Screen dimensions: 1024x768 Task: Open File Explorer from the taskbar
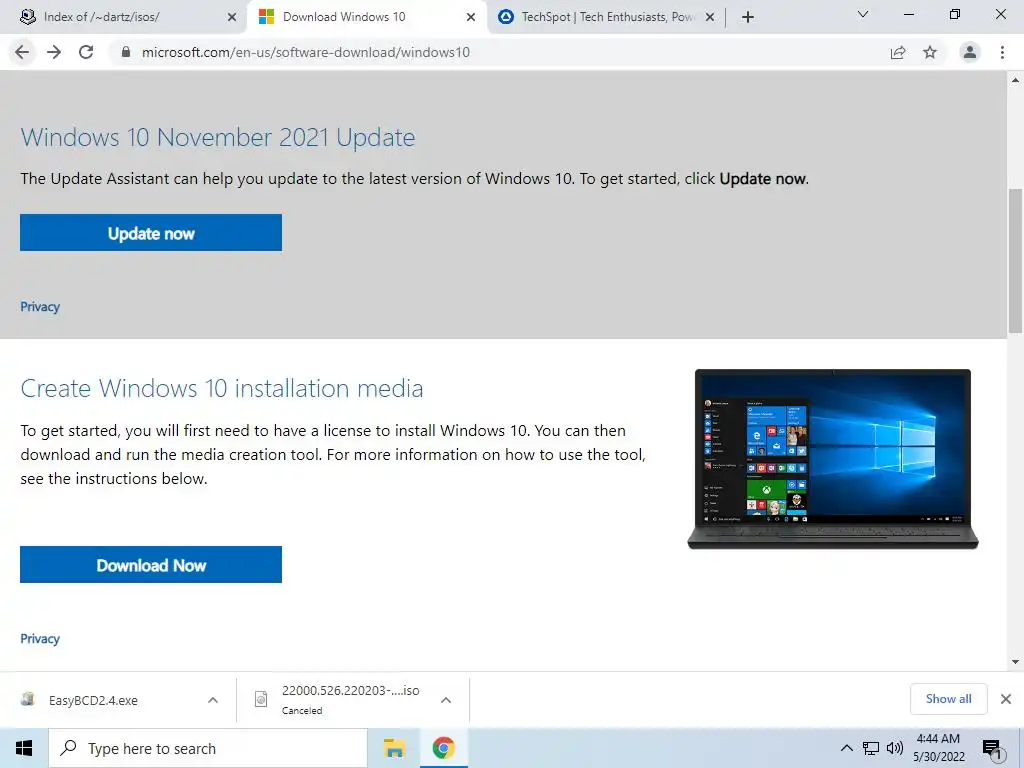coord(394,748)
